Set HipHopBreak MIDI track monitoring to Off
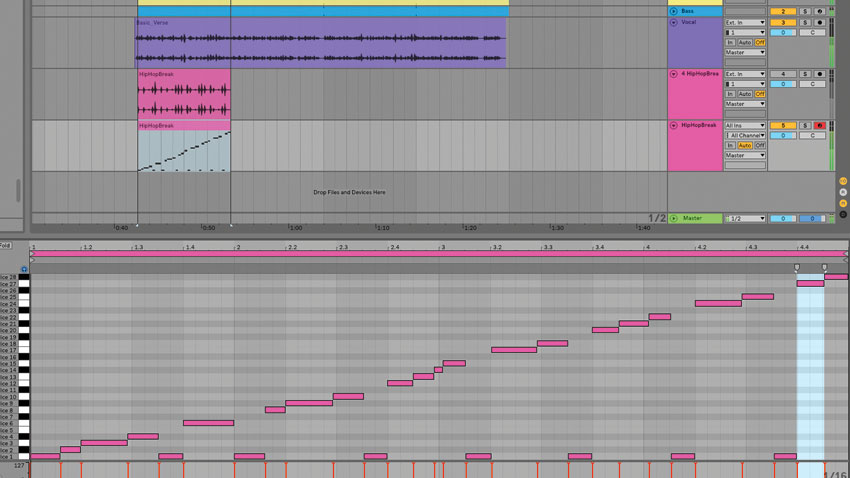Screen dimensions: 850x478 click(x=760, y=145)
